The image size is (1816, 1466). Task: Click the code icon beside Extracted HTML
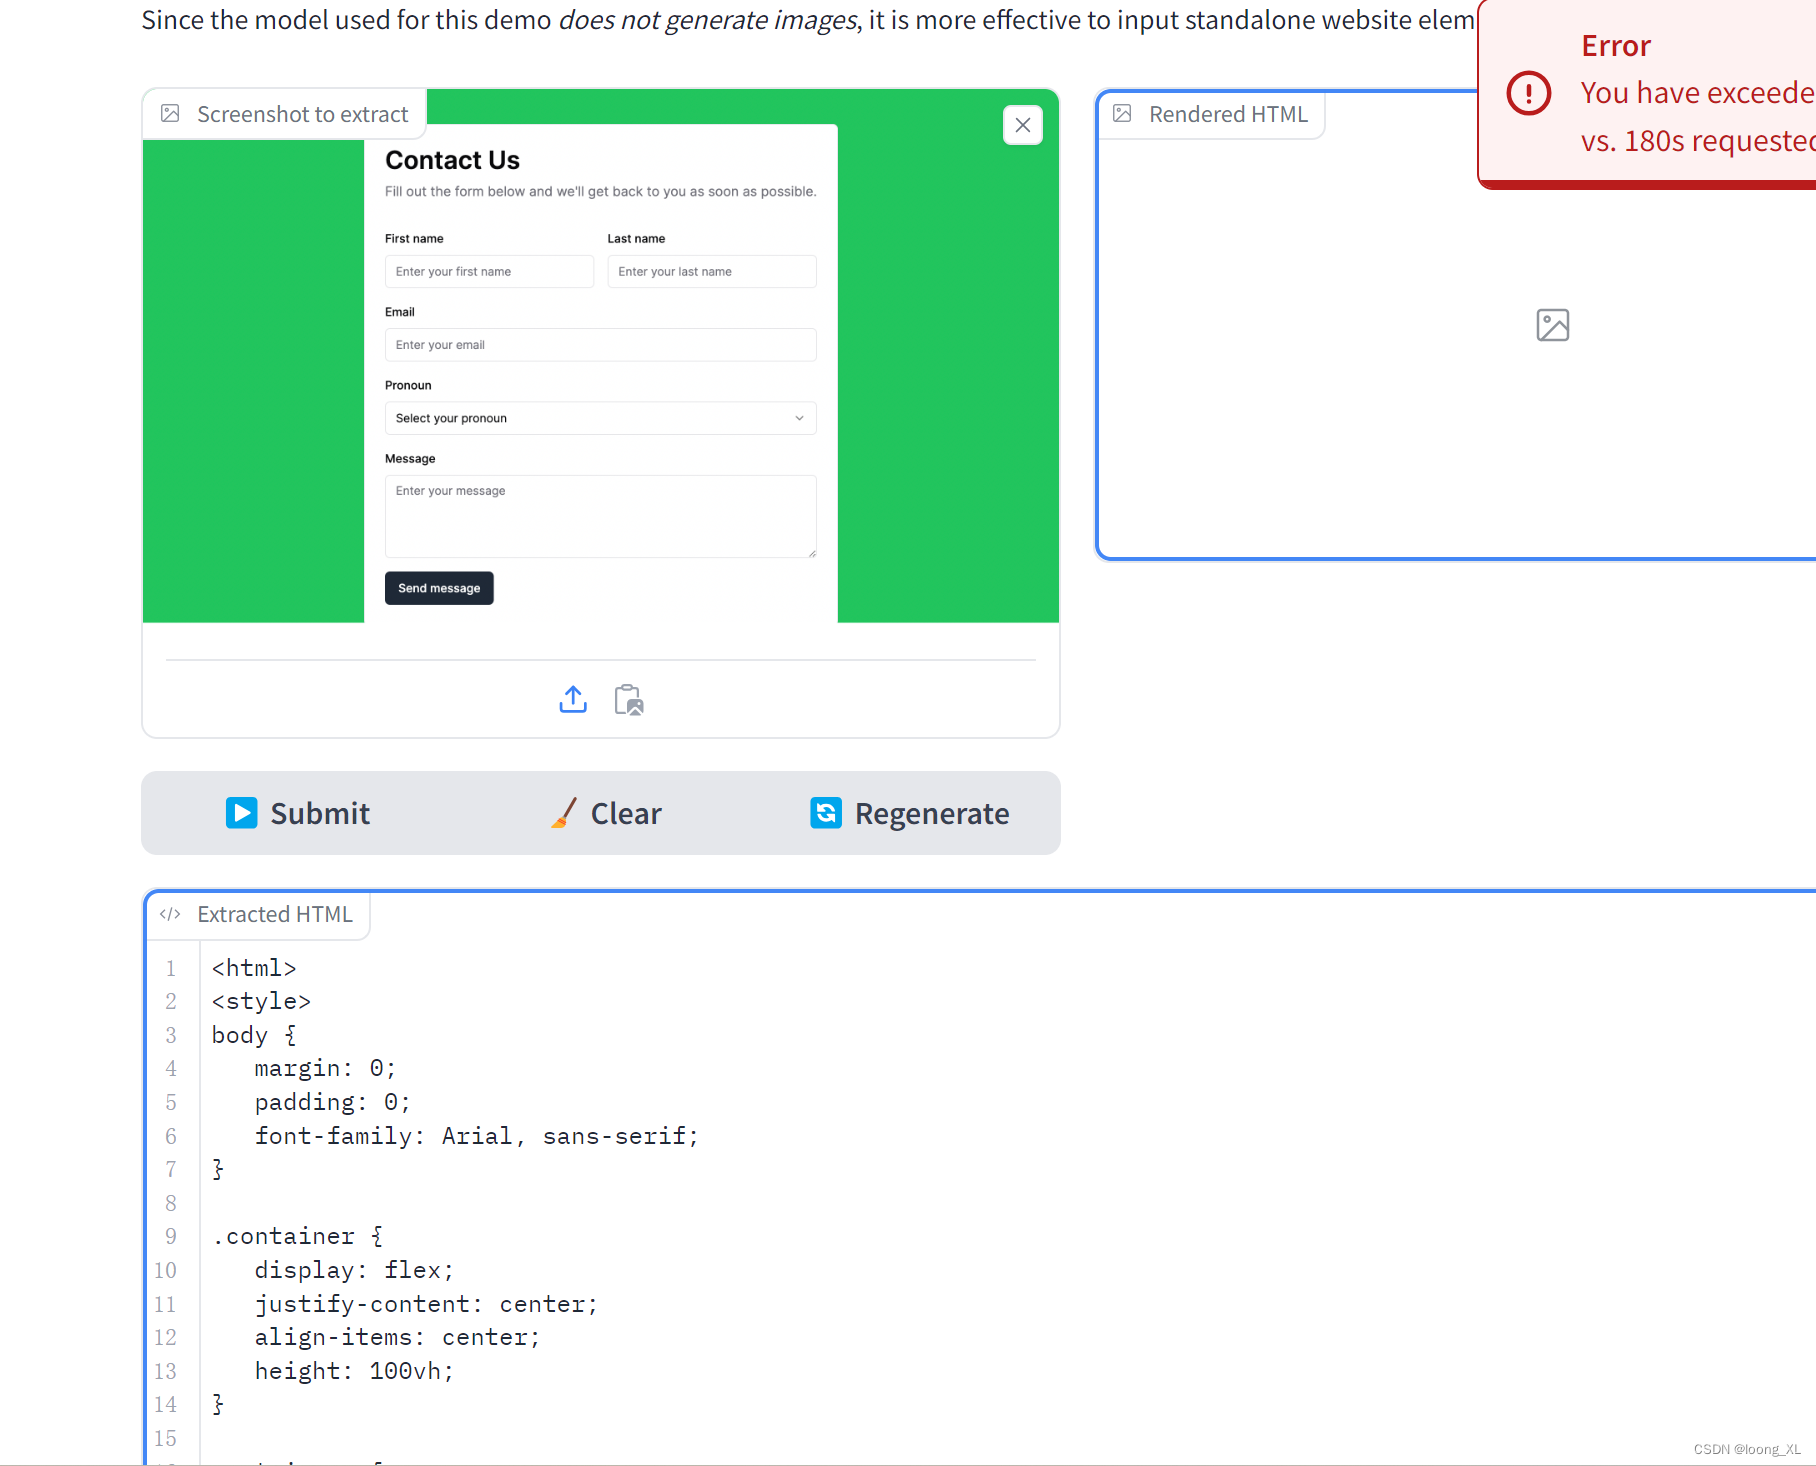point(170,914)
